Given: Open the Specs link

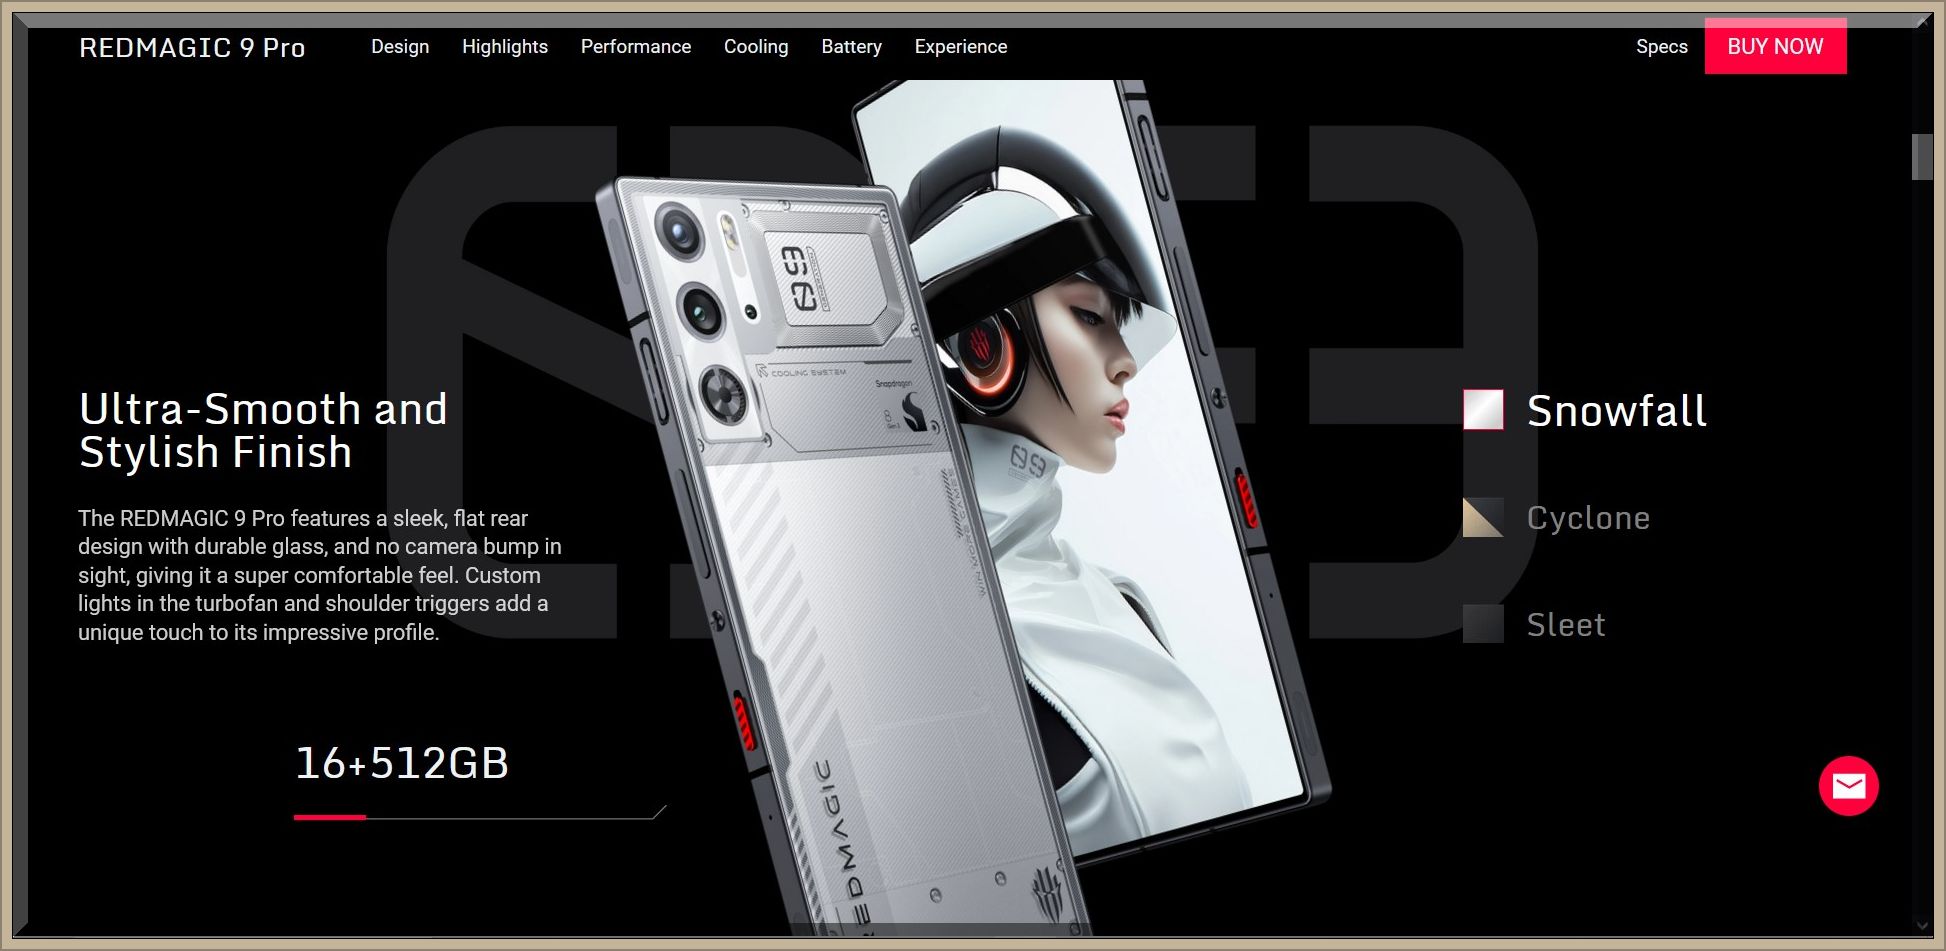Looking at the screenshot, I should [1661, 47].
